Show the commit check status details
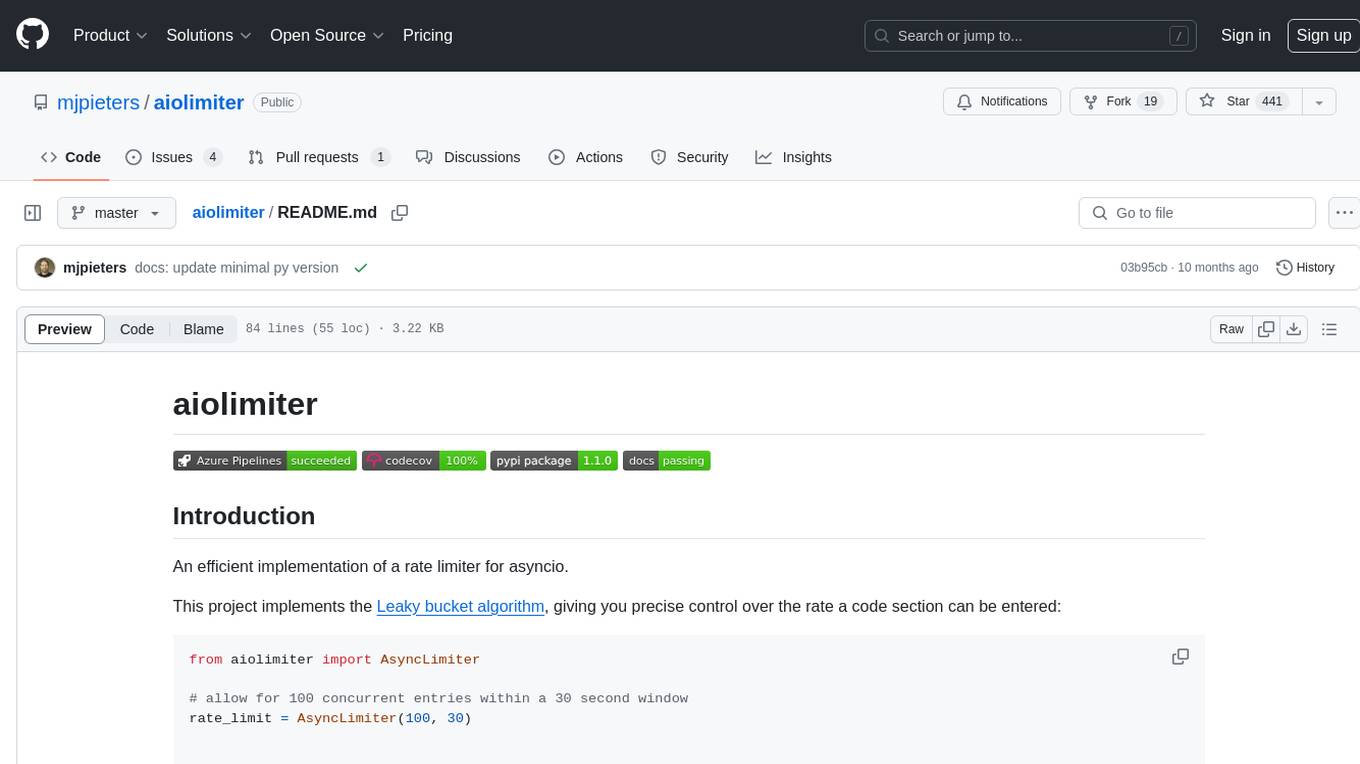 (361, 268)
